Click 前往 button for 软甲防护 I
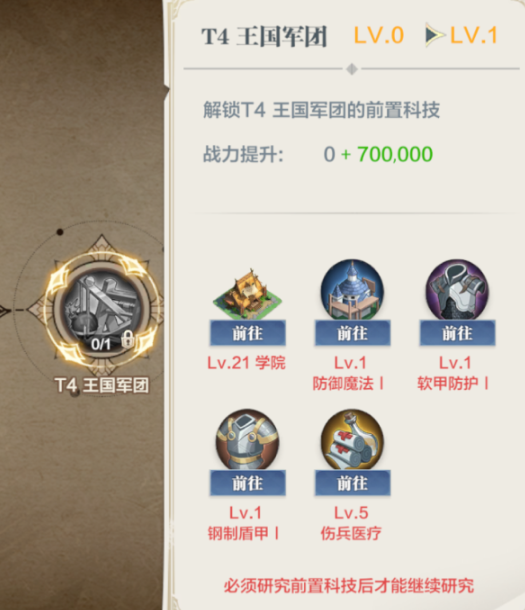The width and height of the screenshot is (525, 610). [x=457, y=333]
